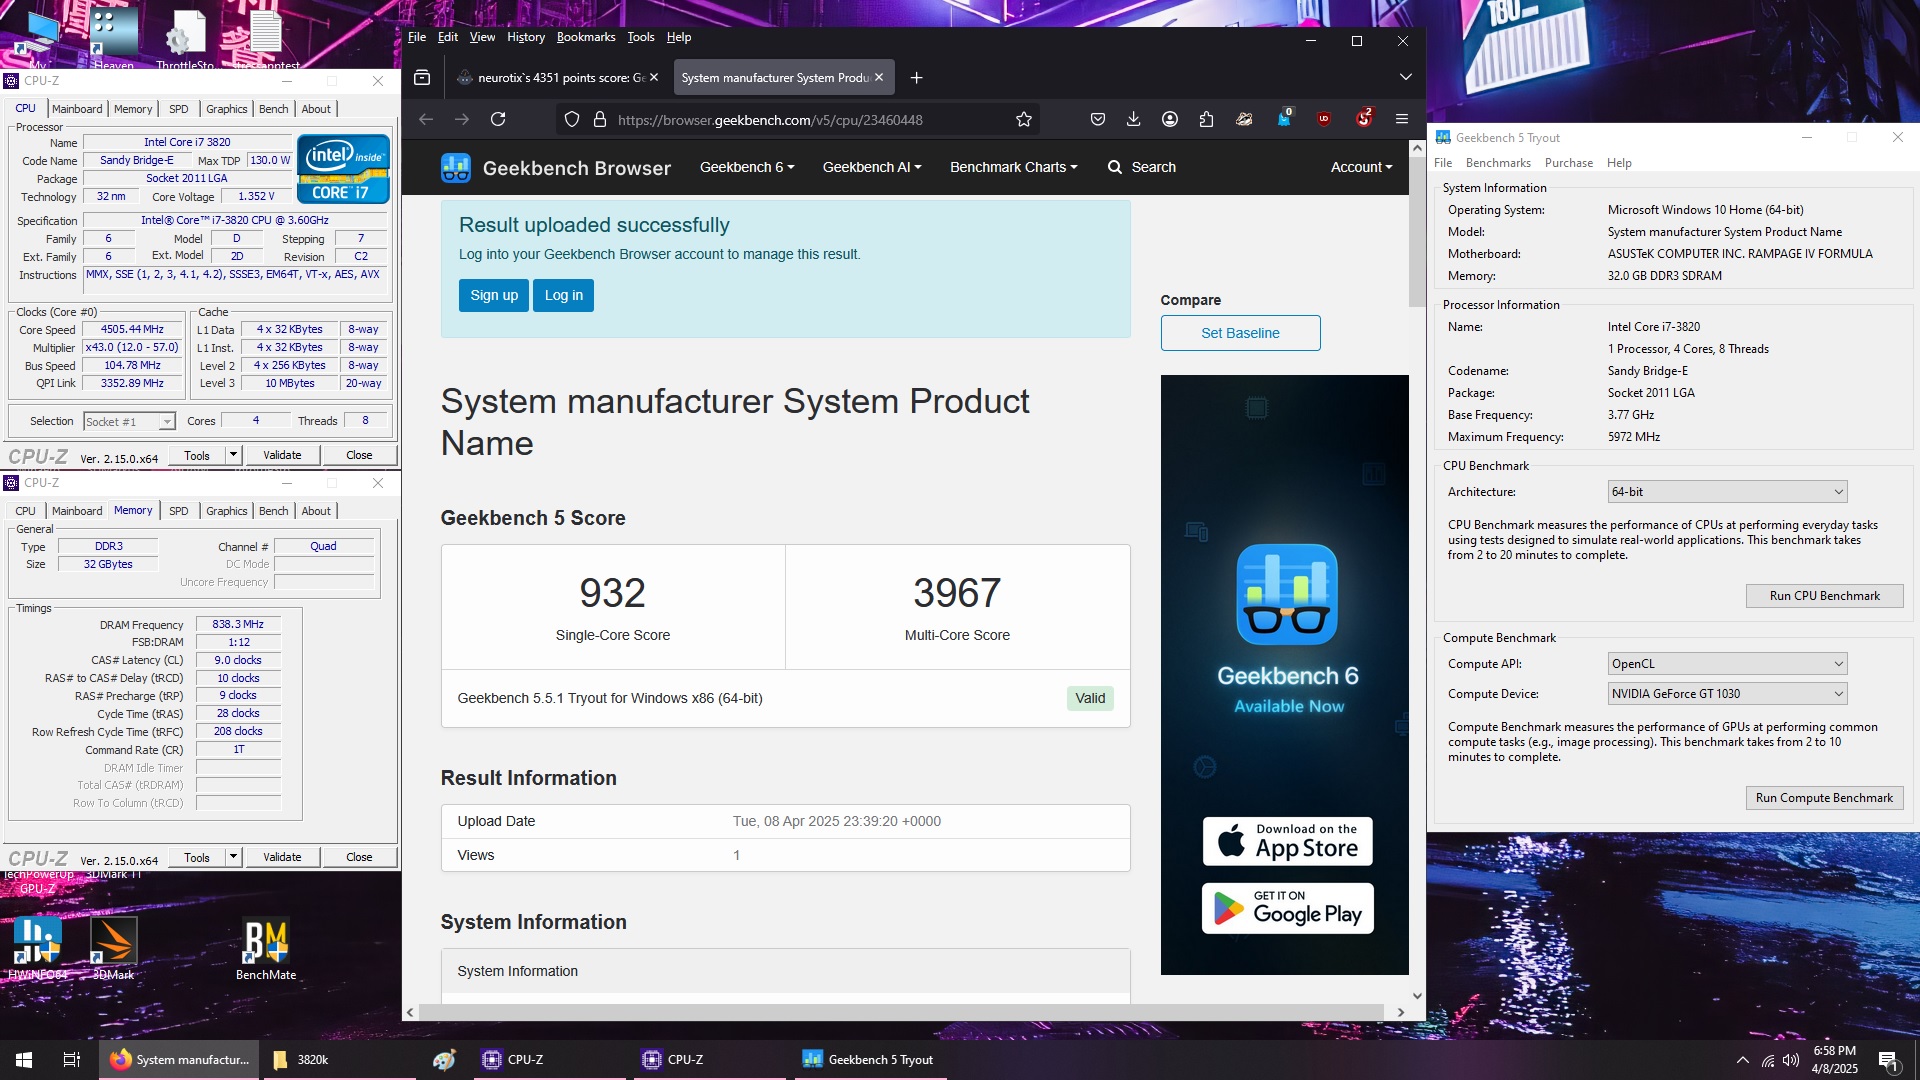Click the Geekbench 5 Tryout taskbar button
The width and height of the screenshot is (1920, 1080).
870,1060
